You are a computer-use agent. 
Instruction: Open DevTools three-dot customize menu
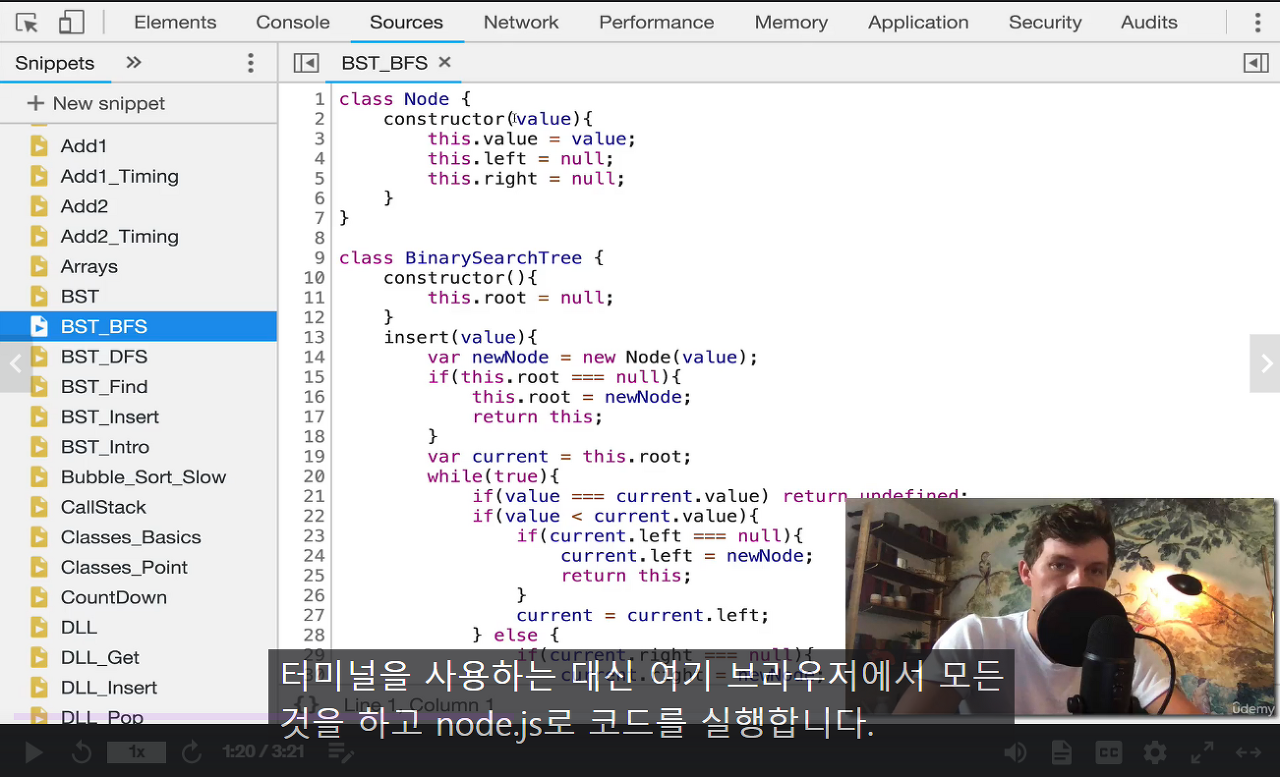[1258, 22]
